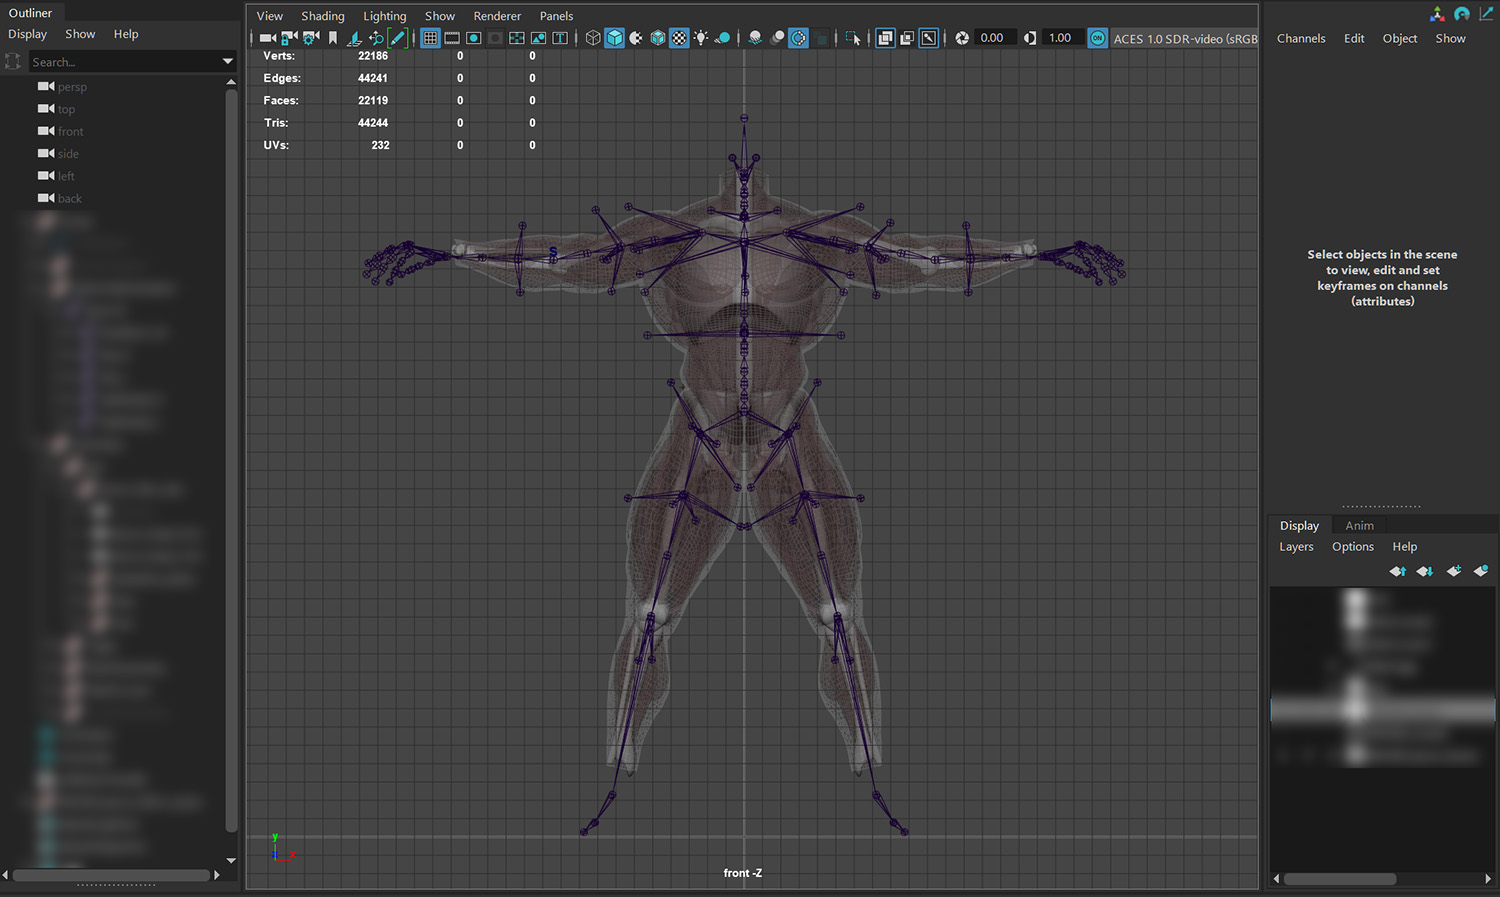Open the Renderer menu in viewport
The width and height of the screenshot is (1500, 897).
(497, 16)
